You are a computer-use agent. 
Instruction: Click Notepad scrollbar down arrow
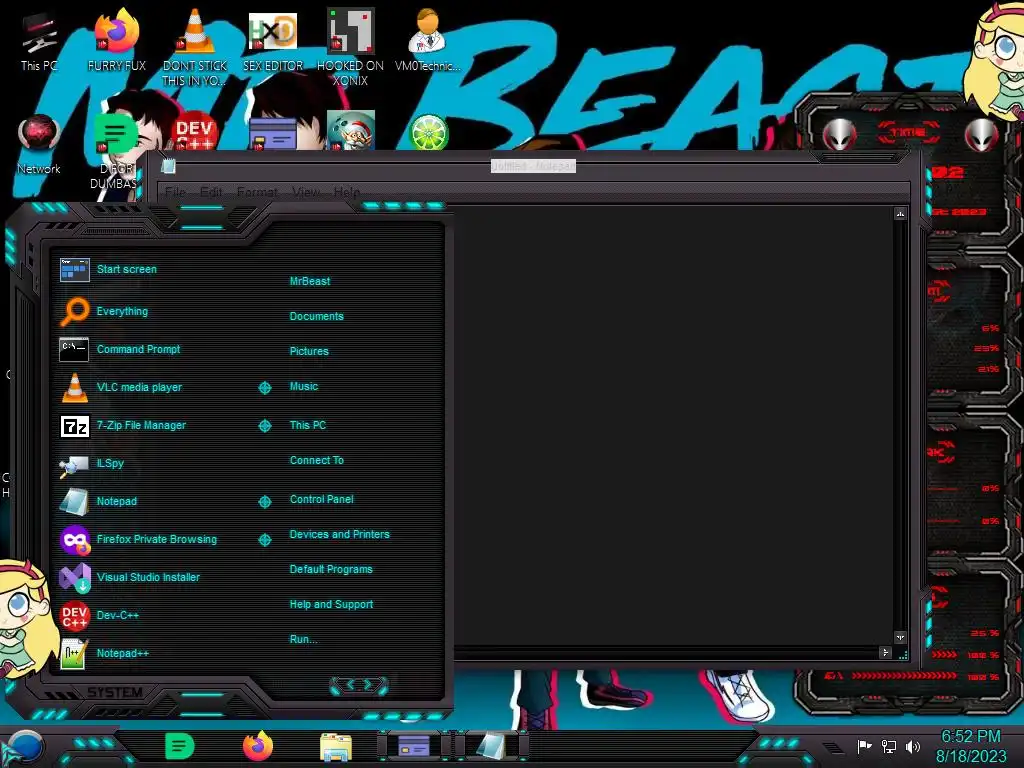pyautogui.click(x=901, y=637)
